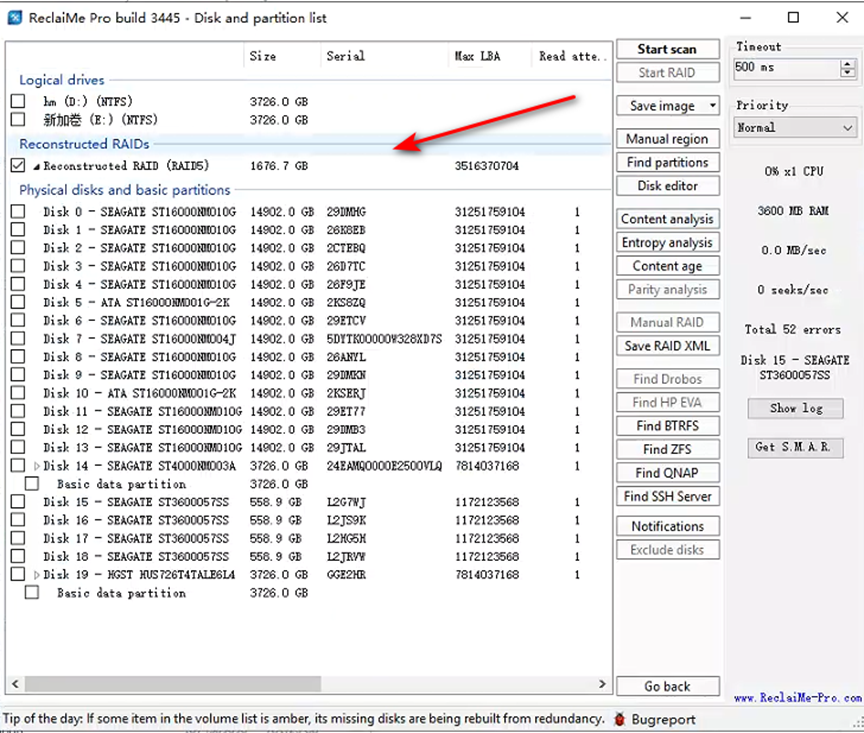Check the Disk 19 HGST checkbox
Image resolution: width=864 pixels, height=733 pixels.
click(18, 574)
